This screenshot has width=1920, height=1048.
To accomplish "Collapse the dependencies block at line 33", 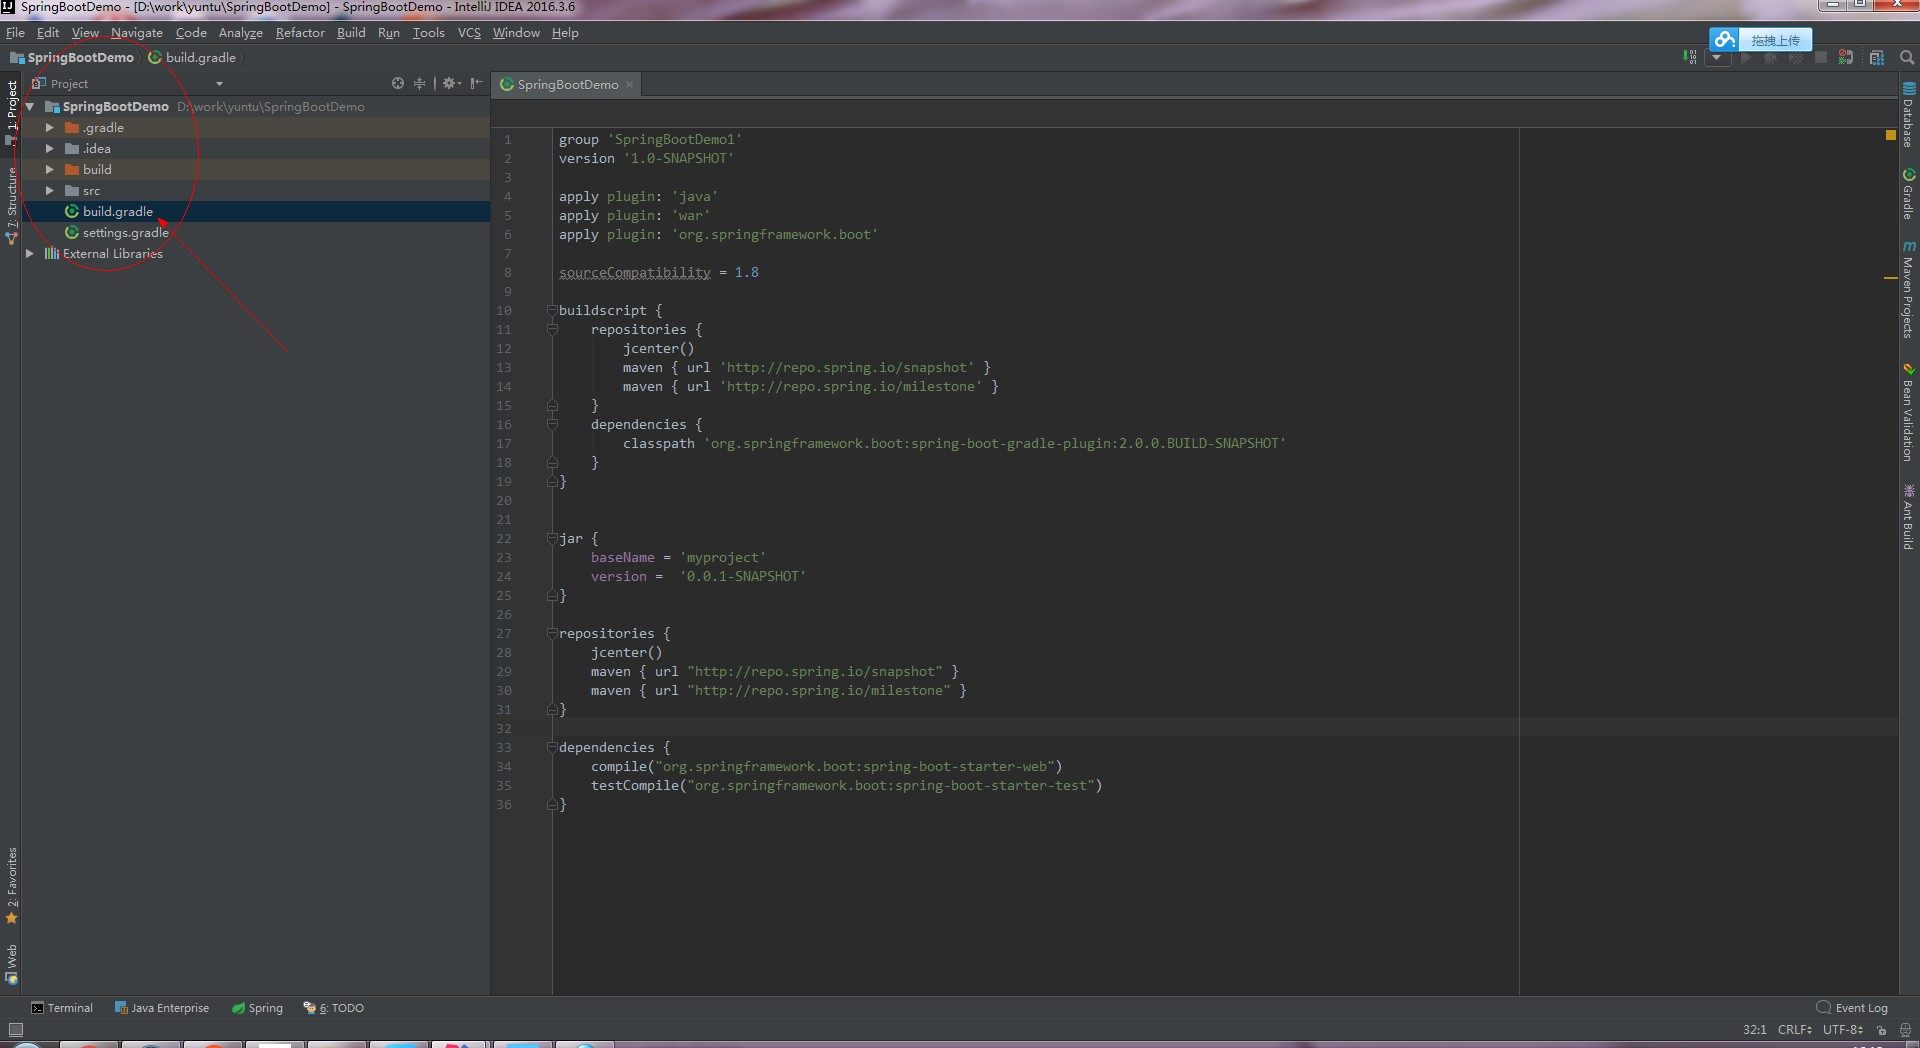I will point(552,747).
